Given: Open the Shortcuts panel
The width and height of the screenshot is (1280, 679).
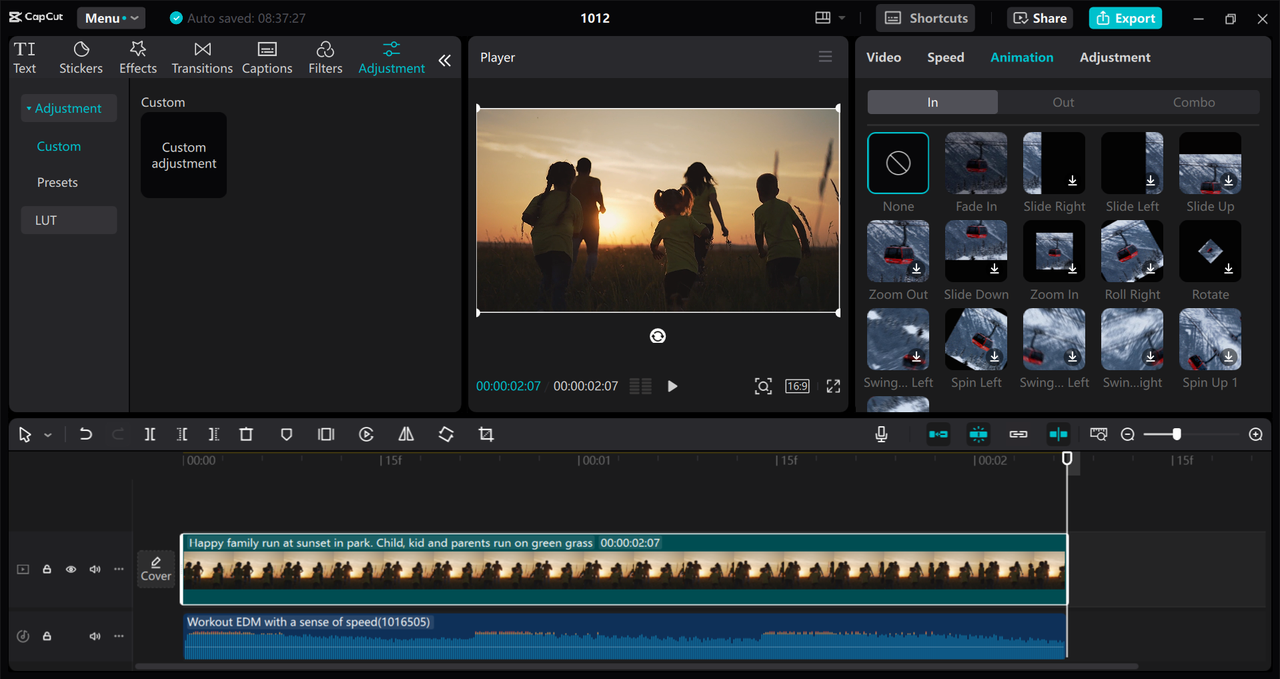Looking at the screenshot, I should pos(926,18).
